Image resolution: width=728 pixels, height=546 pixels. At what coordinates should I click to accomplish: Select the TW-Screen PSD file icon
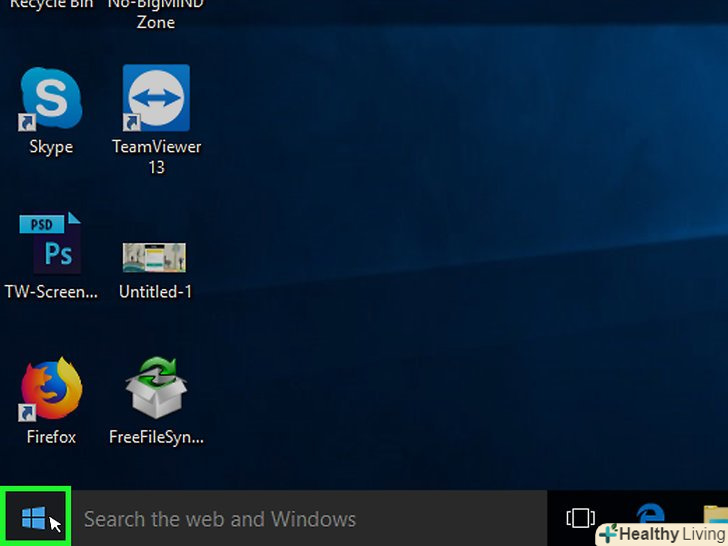coord(51,243)
